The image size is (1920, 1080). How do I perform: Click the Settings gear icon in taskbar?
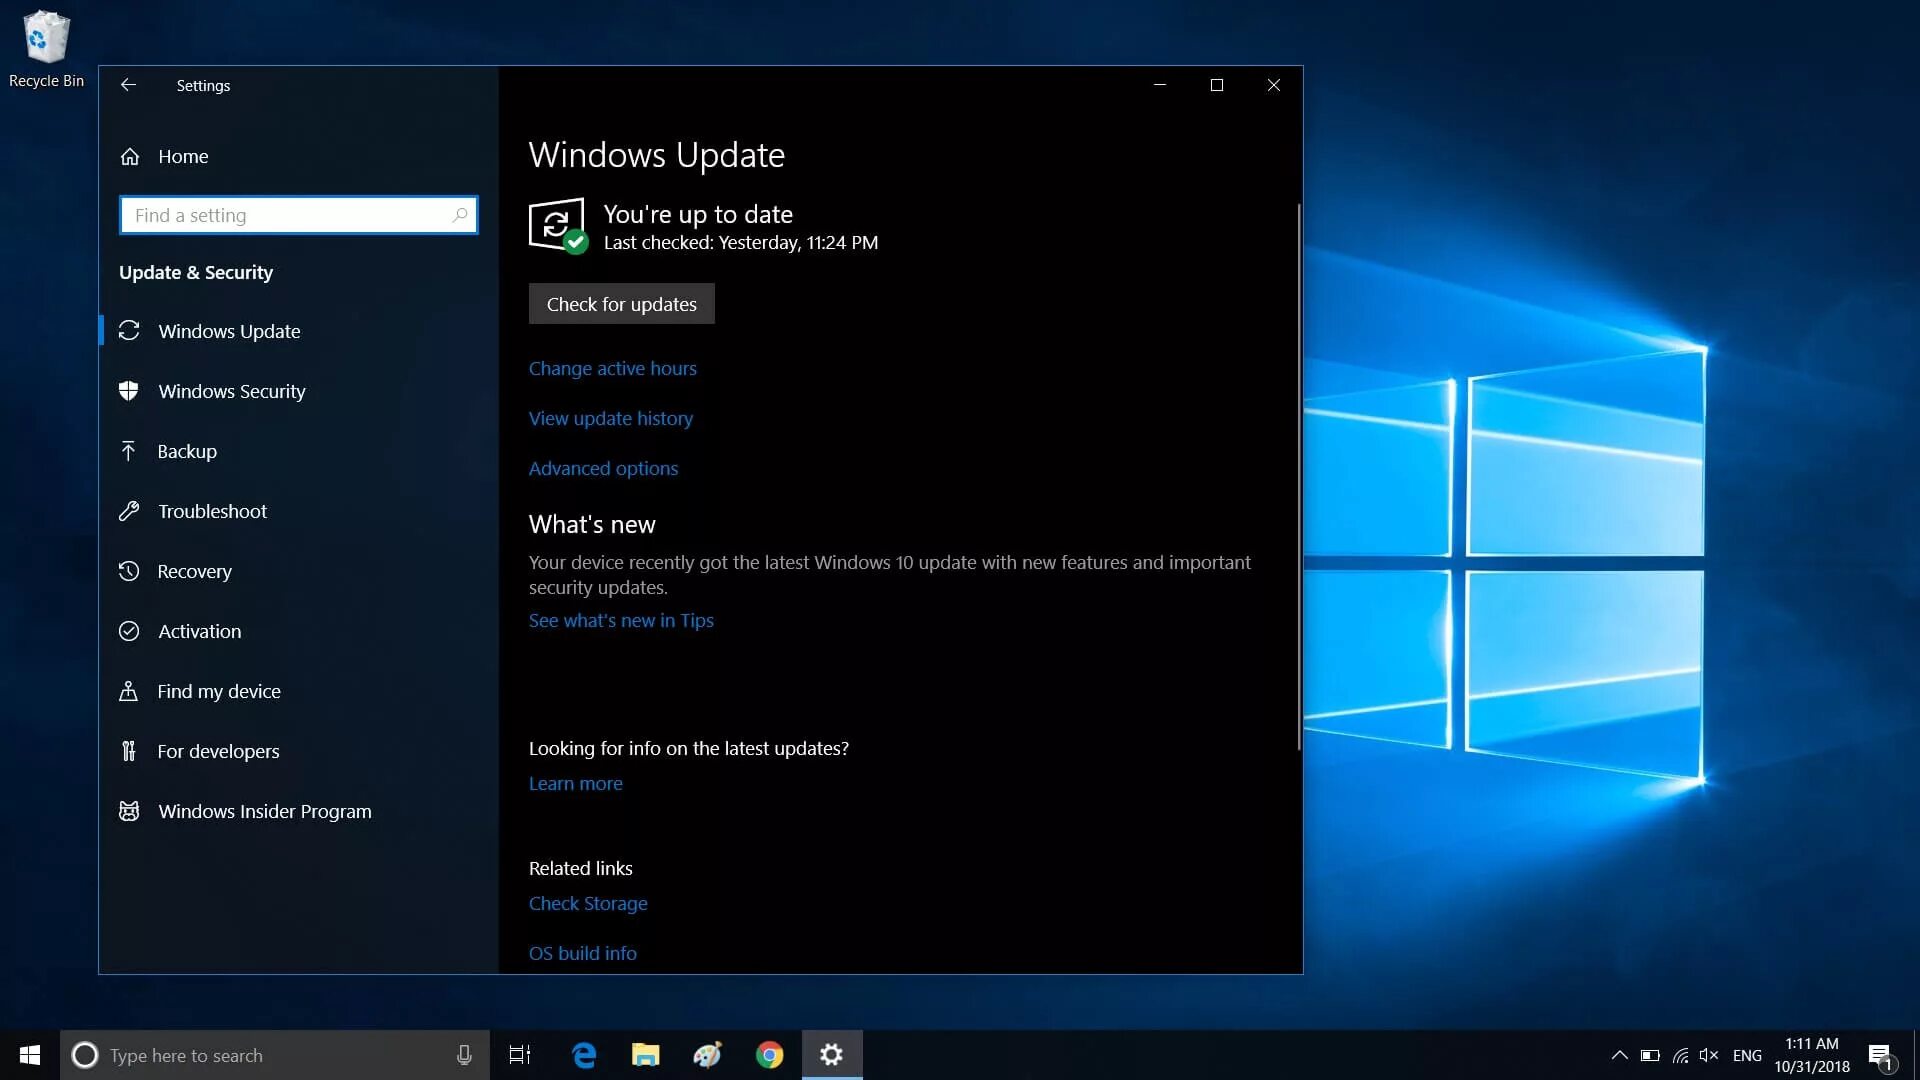[x=831, y=1055]
